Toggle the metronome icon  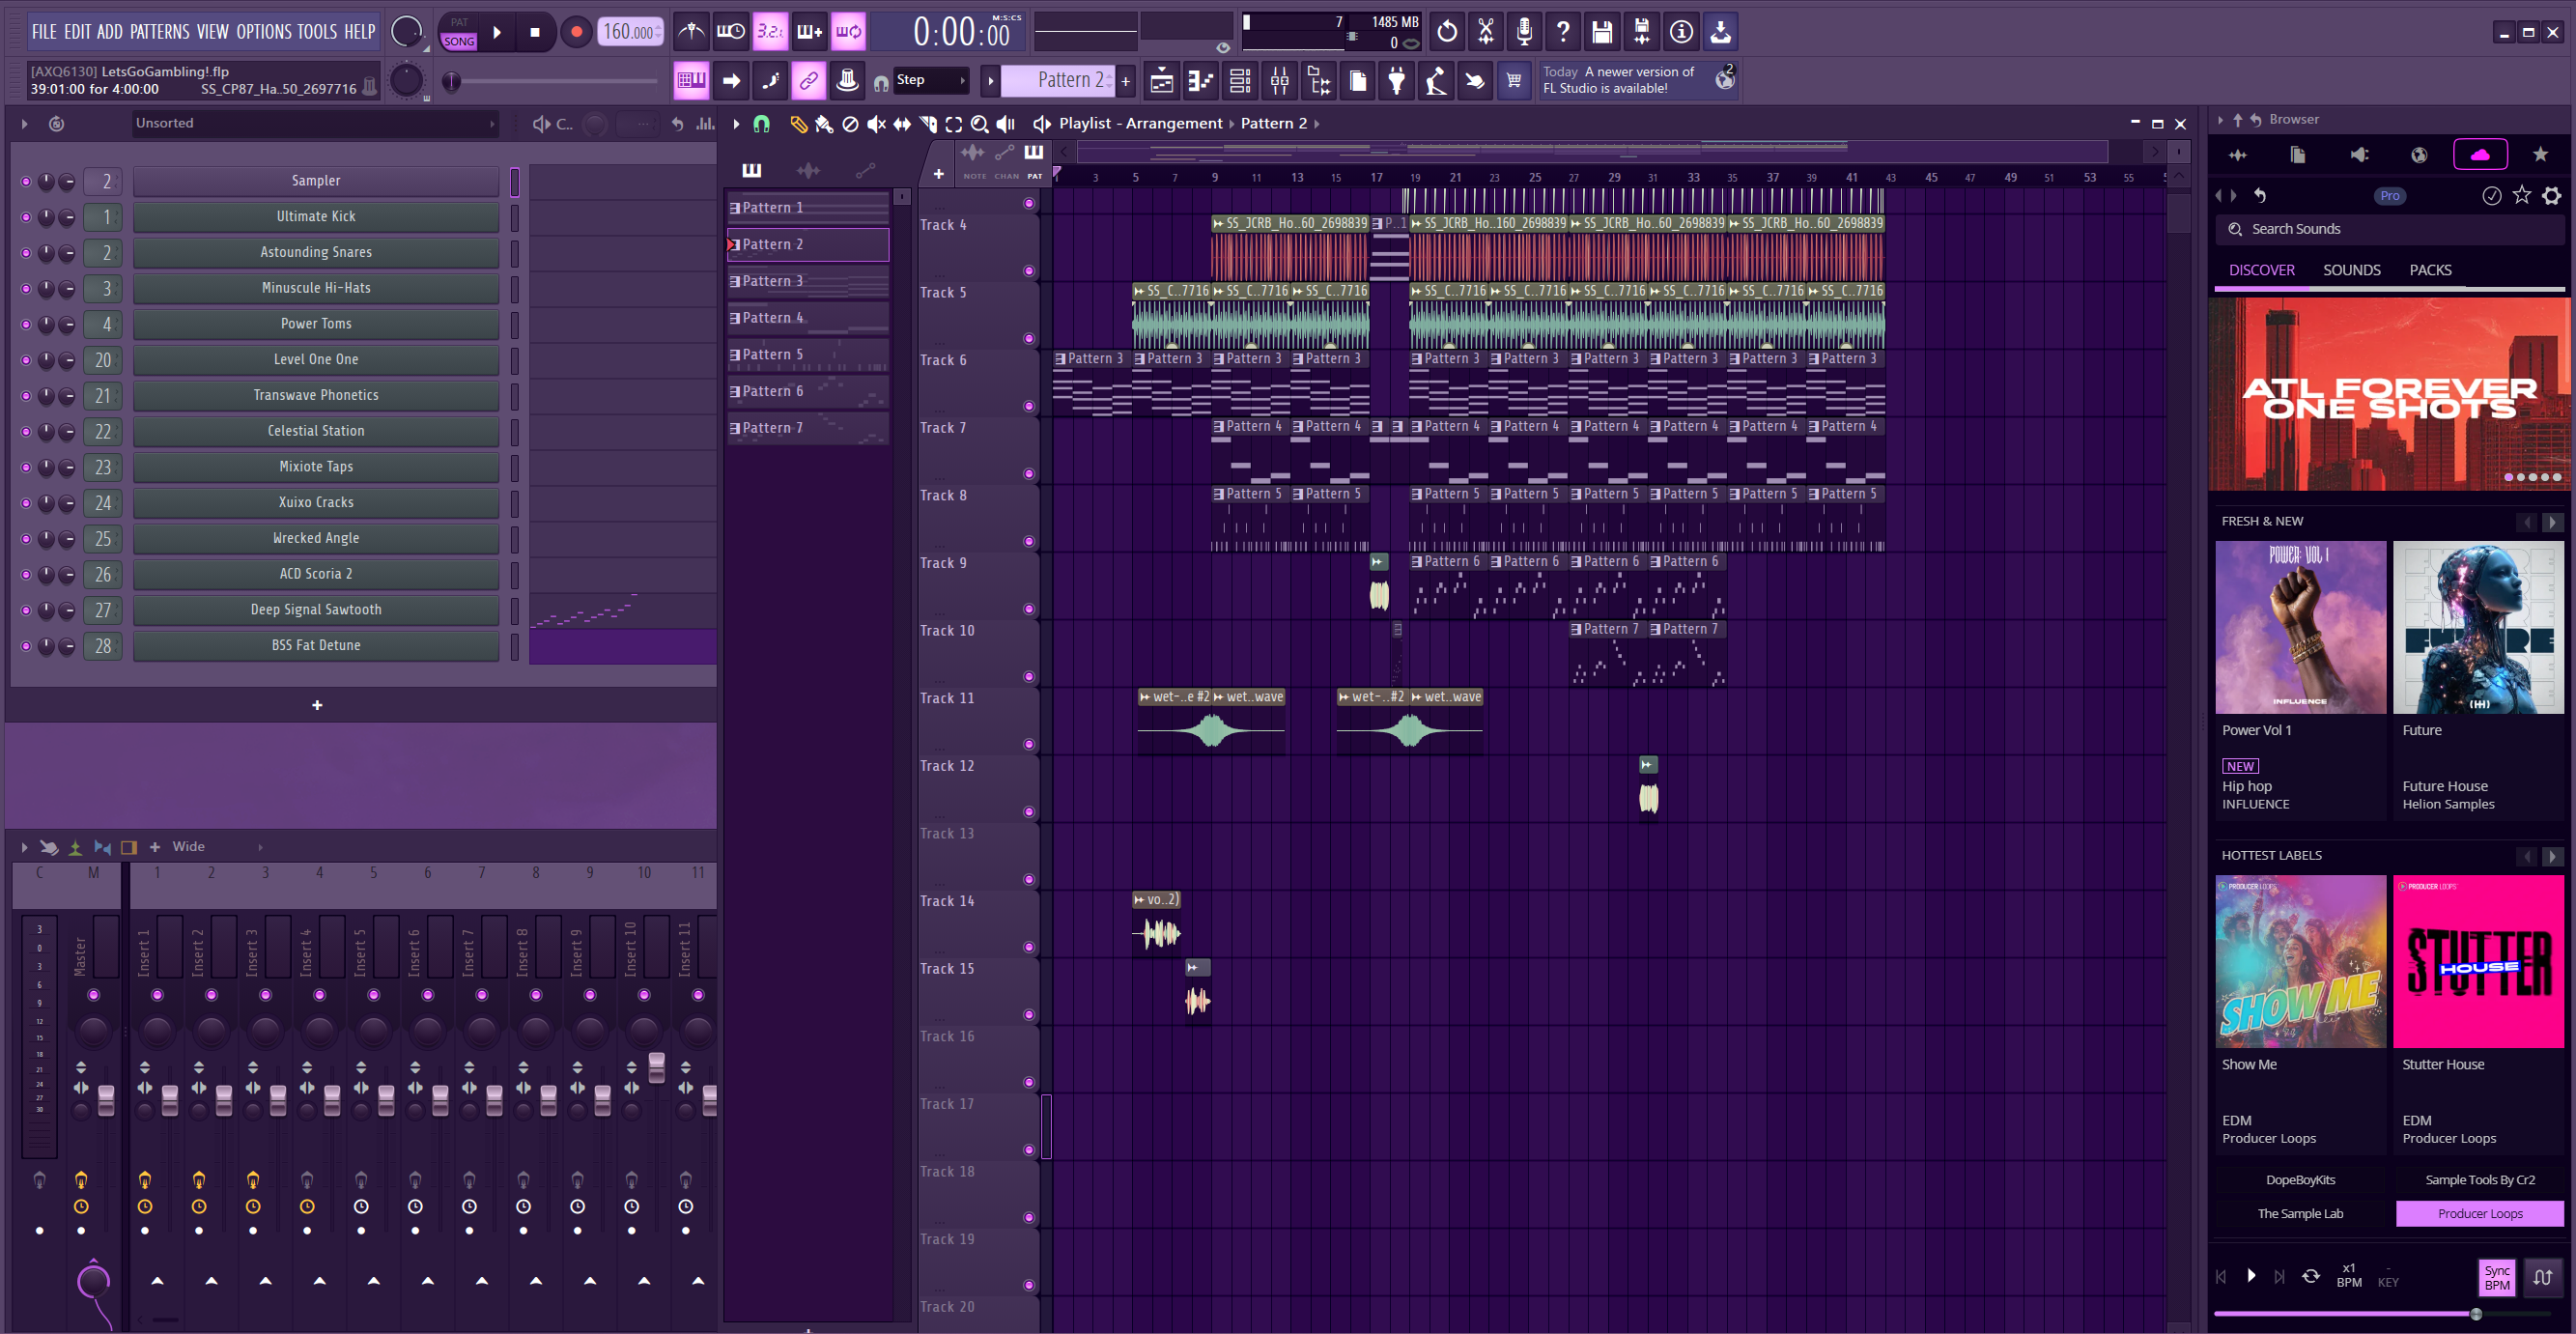pos(691,32)
